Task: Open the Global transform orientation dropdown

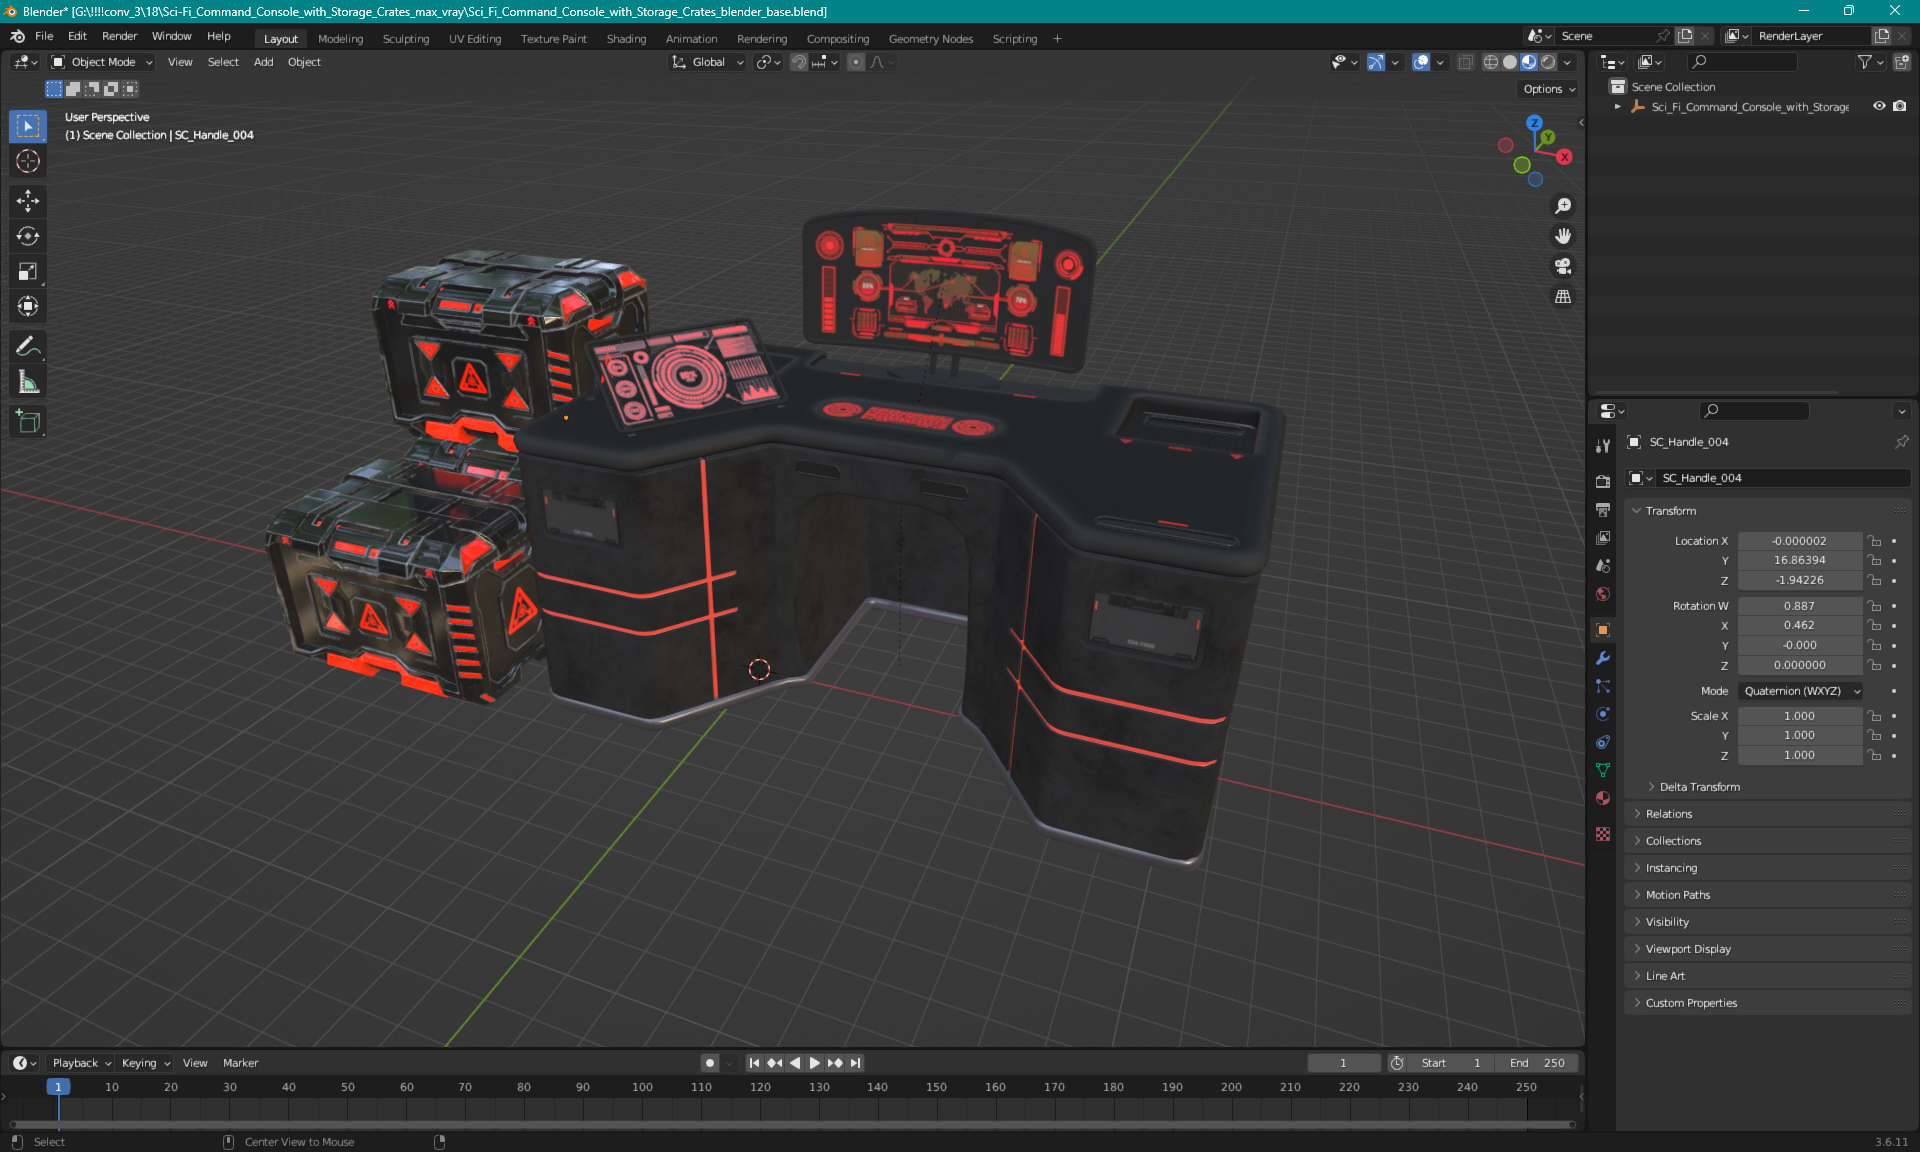Action: pyautogui.click(x=707, y=62)
